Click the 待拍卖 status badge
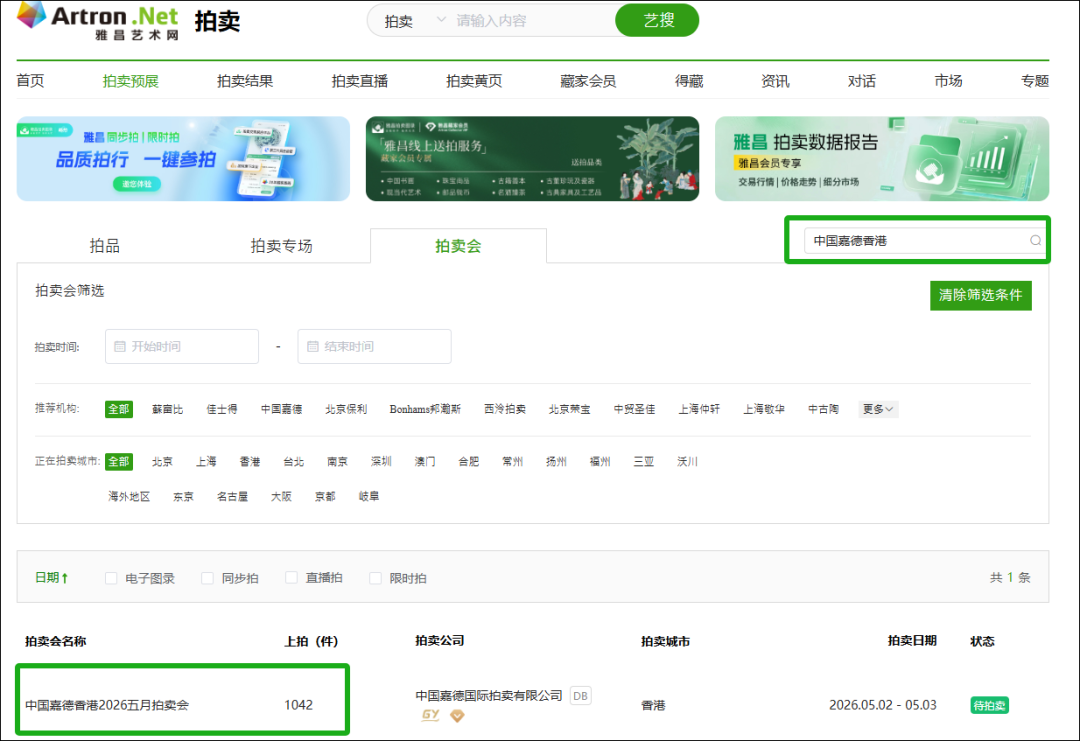Screen dimensions: 1080x741 pos(989,705)
